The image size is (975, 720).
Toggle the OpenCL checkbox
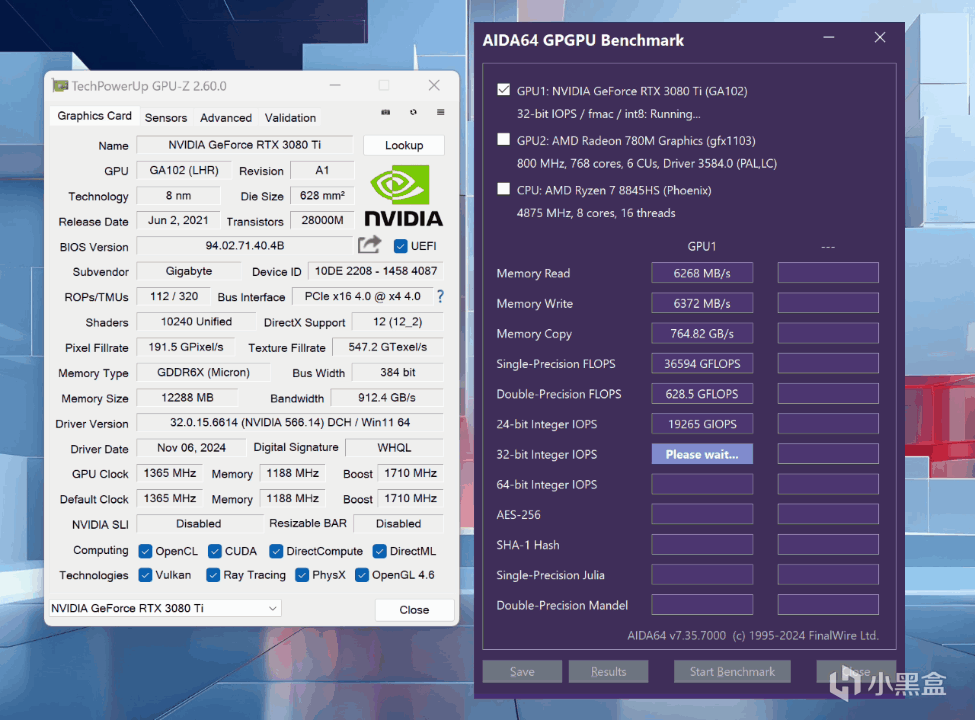coord(146,551)
